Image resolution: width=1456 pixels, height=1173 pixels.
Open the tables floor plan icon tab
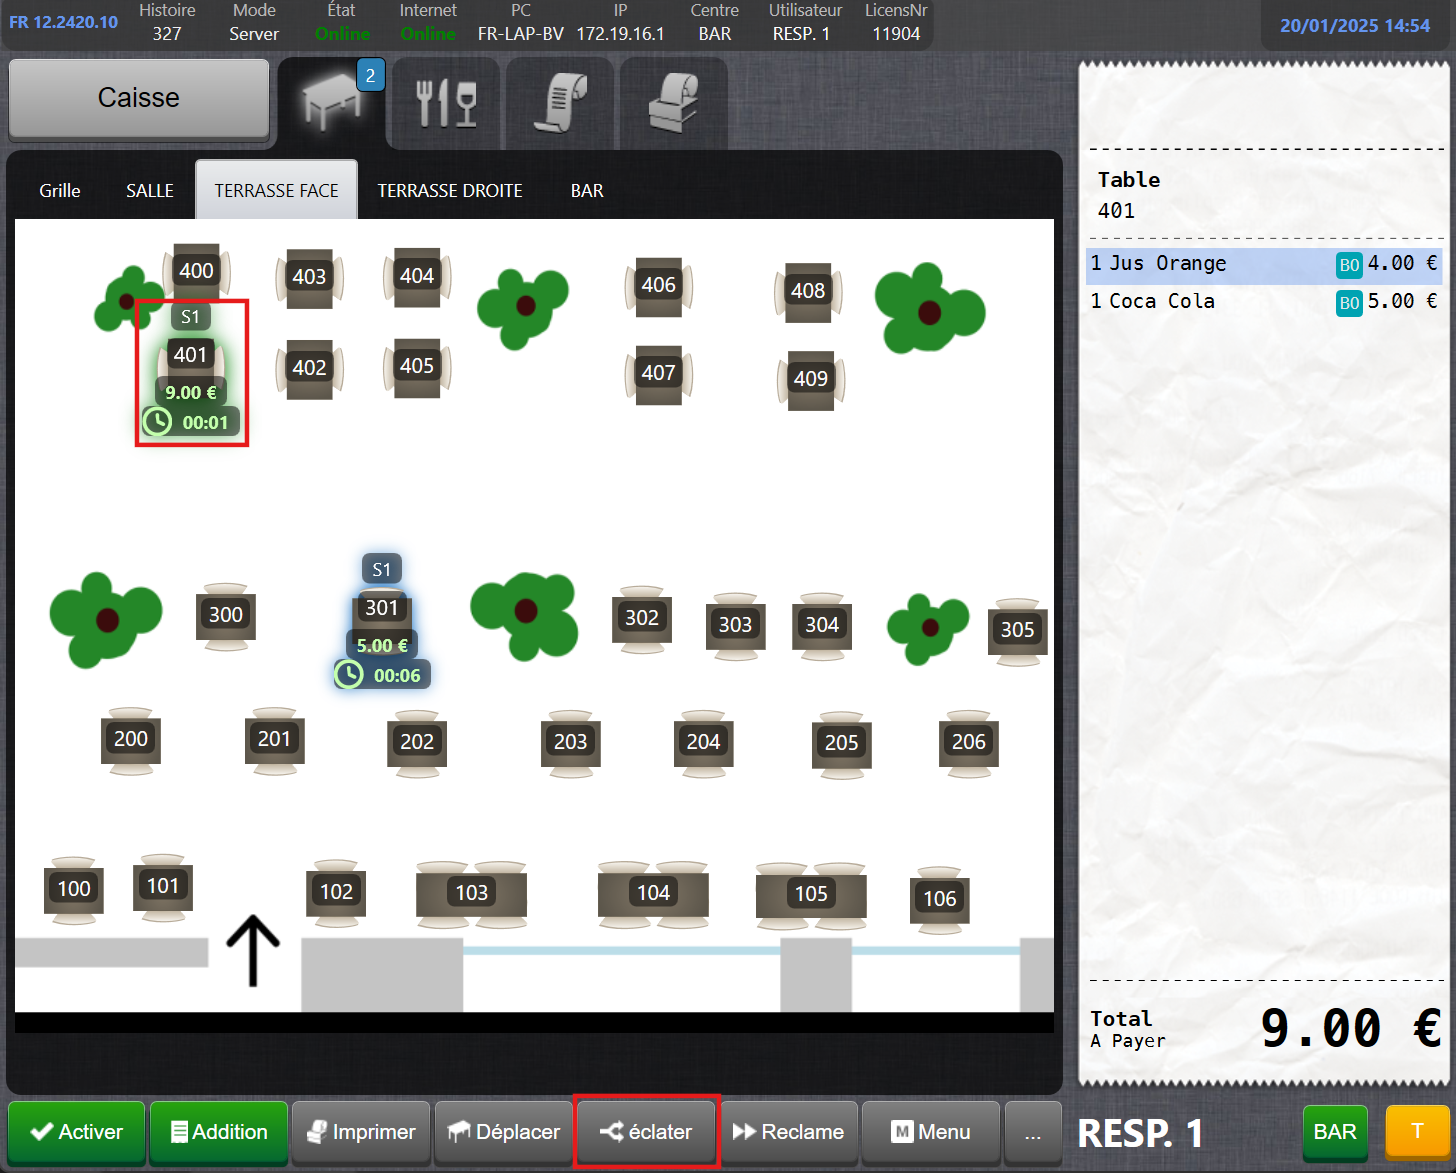pos(331,101)
